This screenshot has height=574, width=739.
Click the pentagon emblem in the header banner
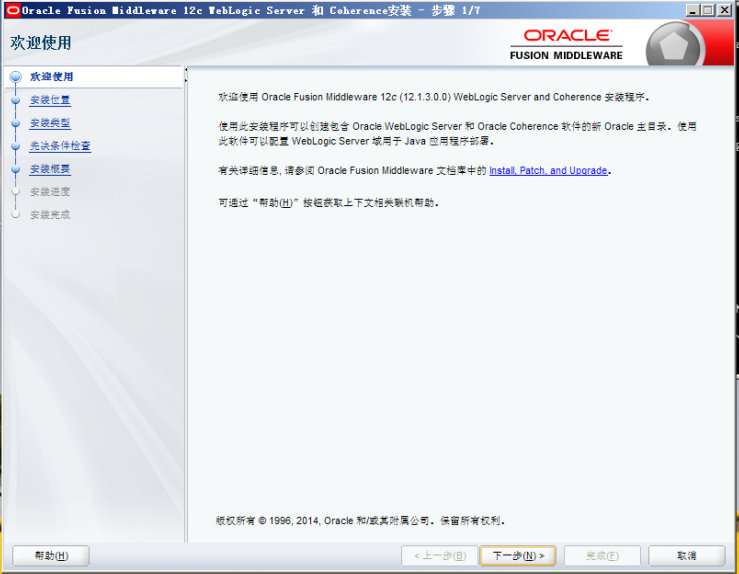click(675, 45)
